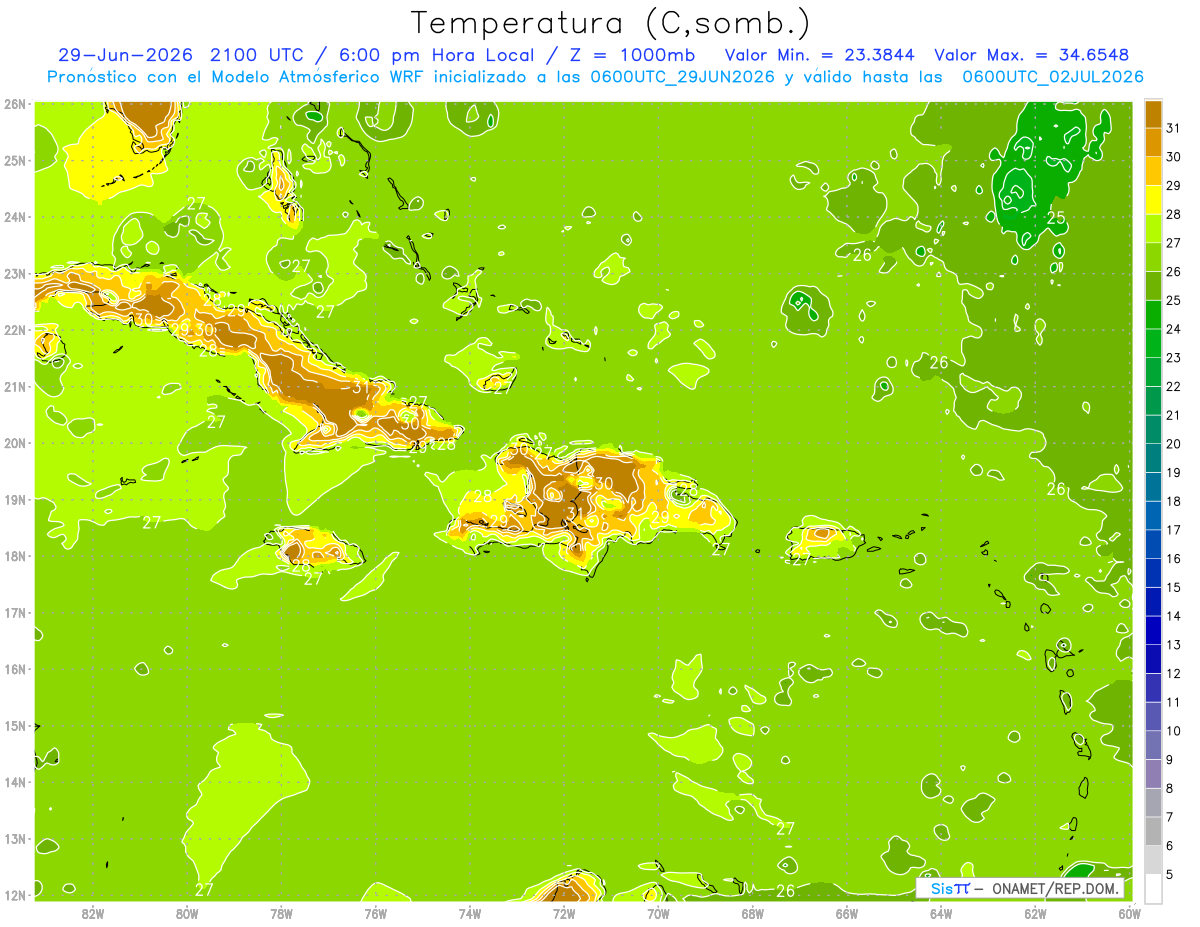Click the '20N' latitude axis label
This screenshot has height=927, width=1200.
[x=15, y=443]
